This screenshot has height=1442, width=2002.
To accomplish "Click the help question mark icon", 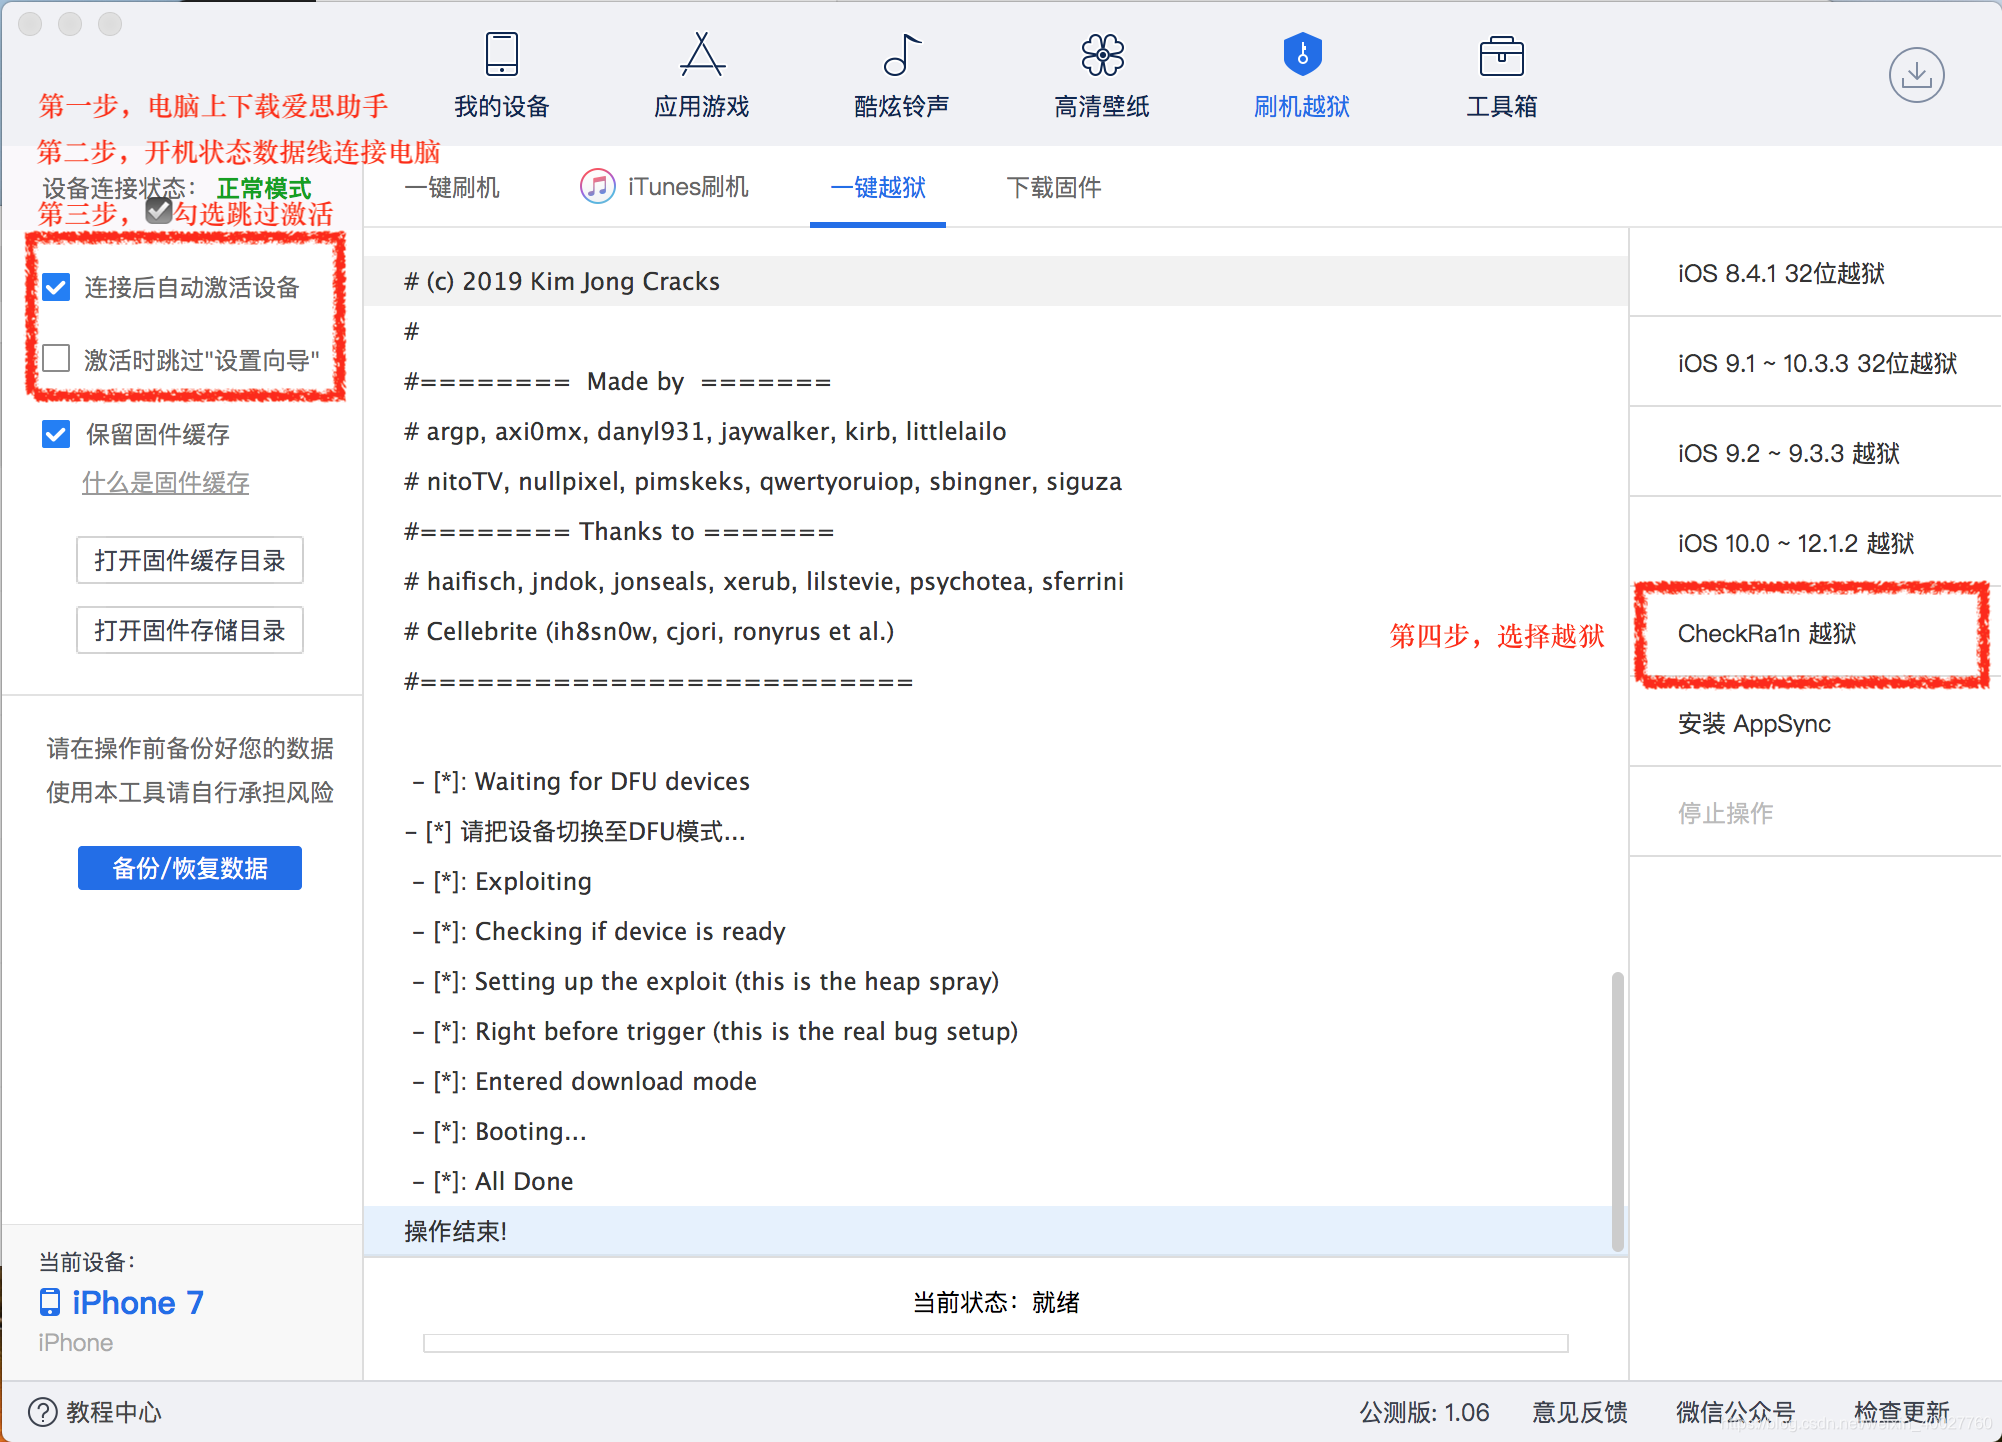I will click(x=43, y=1412).
